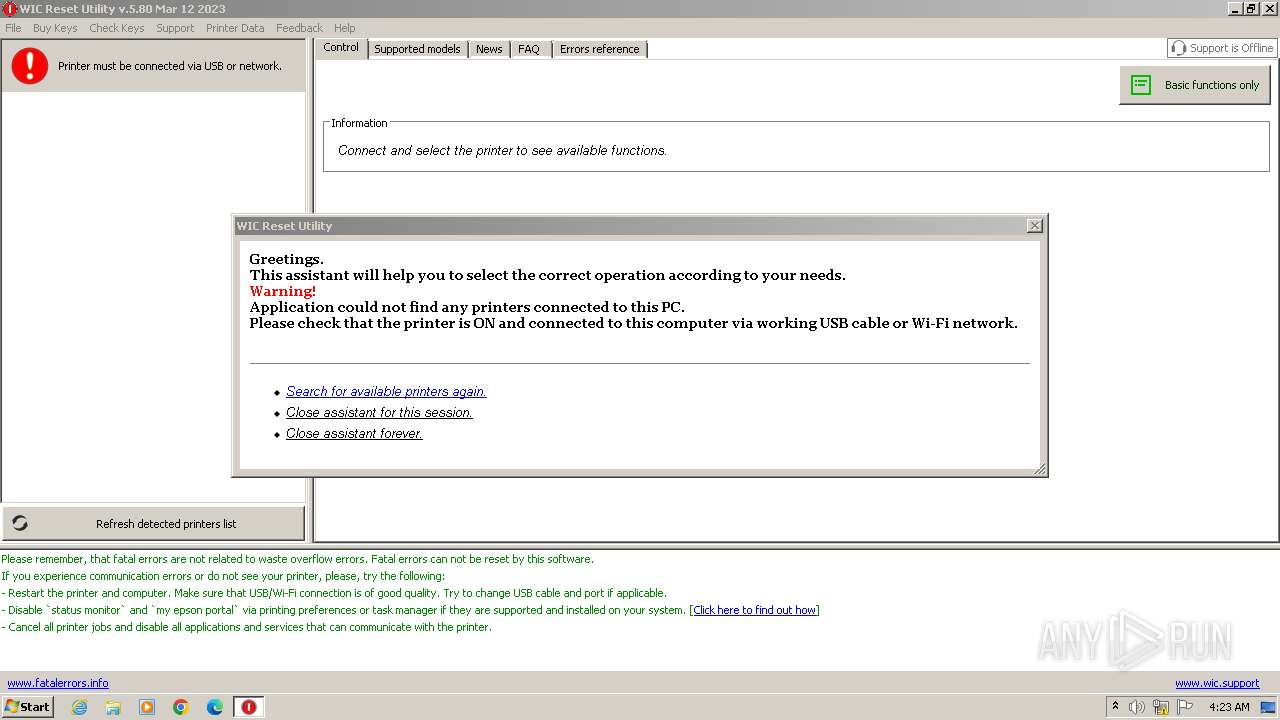Switch to the Control tab

pos(341,48)
